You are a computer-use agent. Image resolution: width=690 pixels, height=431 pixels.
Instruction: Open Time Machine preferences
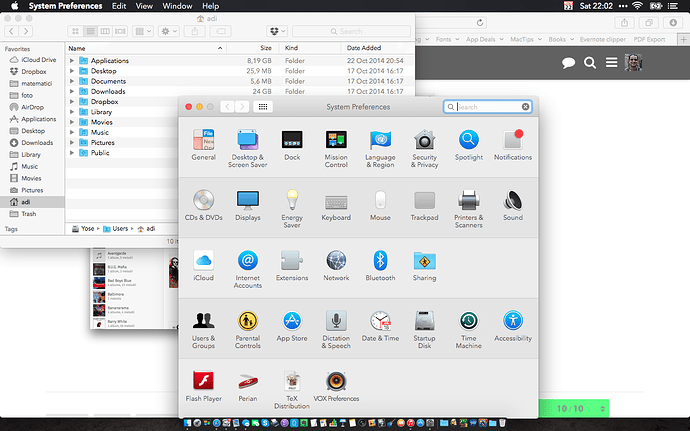468,321
